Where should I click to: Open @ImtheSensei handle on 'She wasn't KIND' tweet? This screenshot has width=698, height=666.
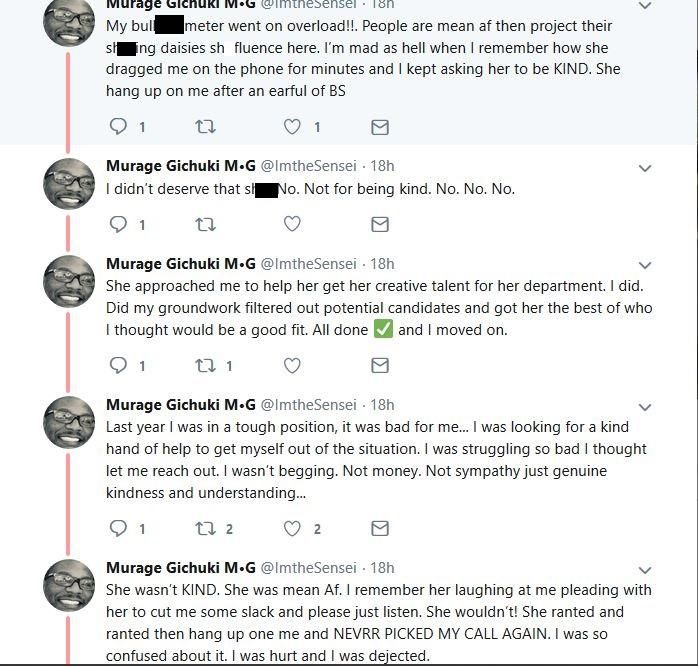click(x=308, y=568)
